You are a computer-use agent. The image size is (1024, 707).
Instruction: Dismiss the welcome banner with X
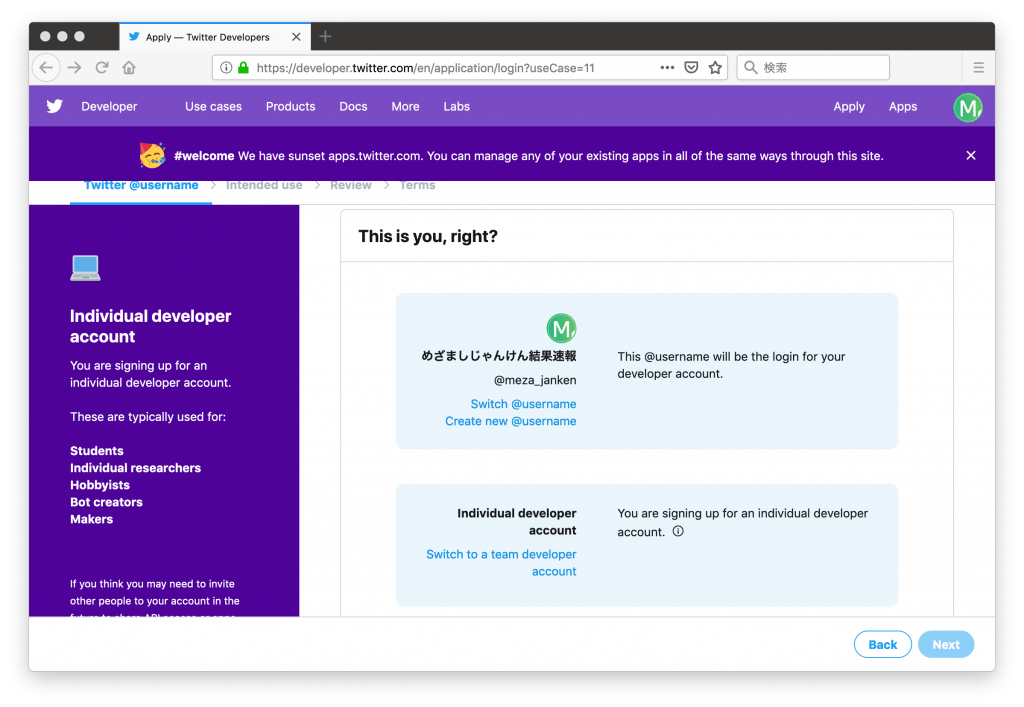(x=971, y=155)
